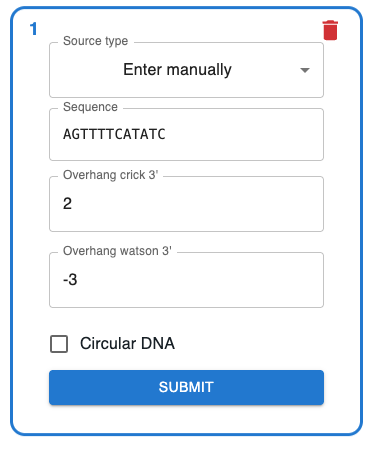
Task: Click the value 2 in the crick overhang field
Action: (67, 204)
